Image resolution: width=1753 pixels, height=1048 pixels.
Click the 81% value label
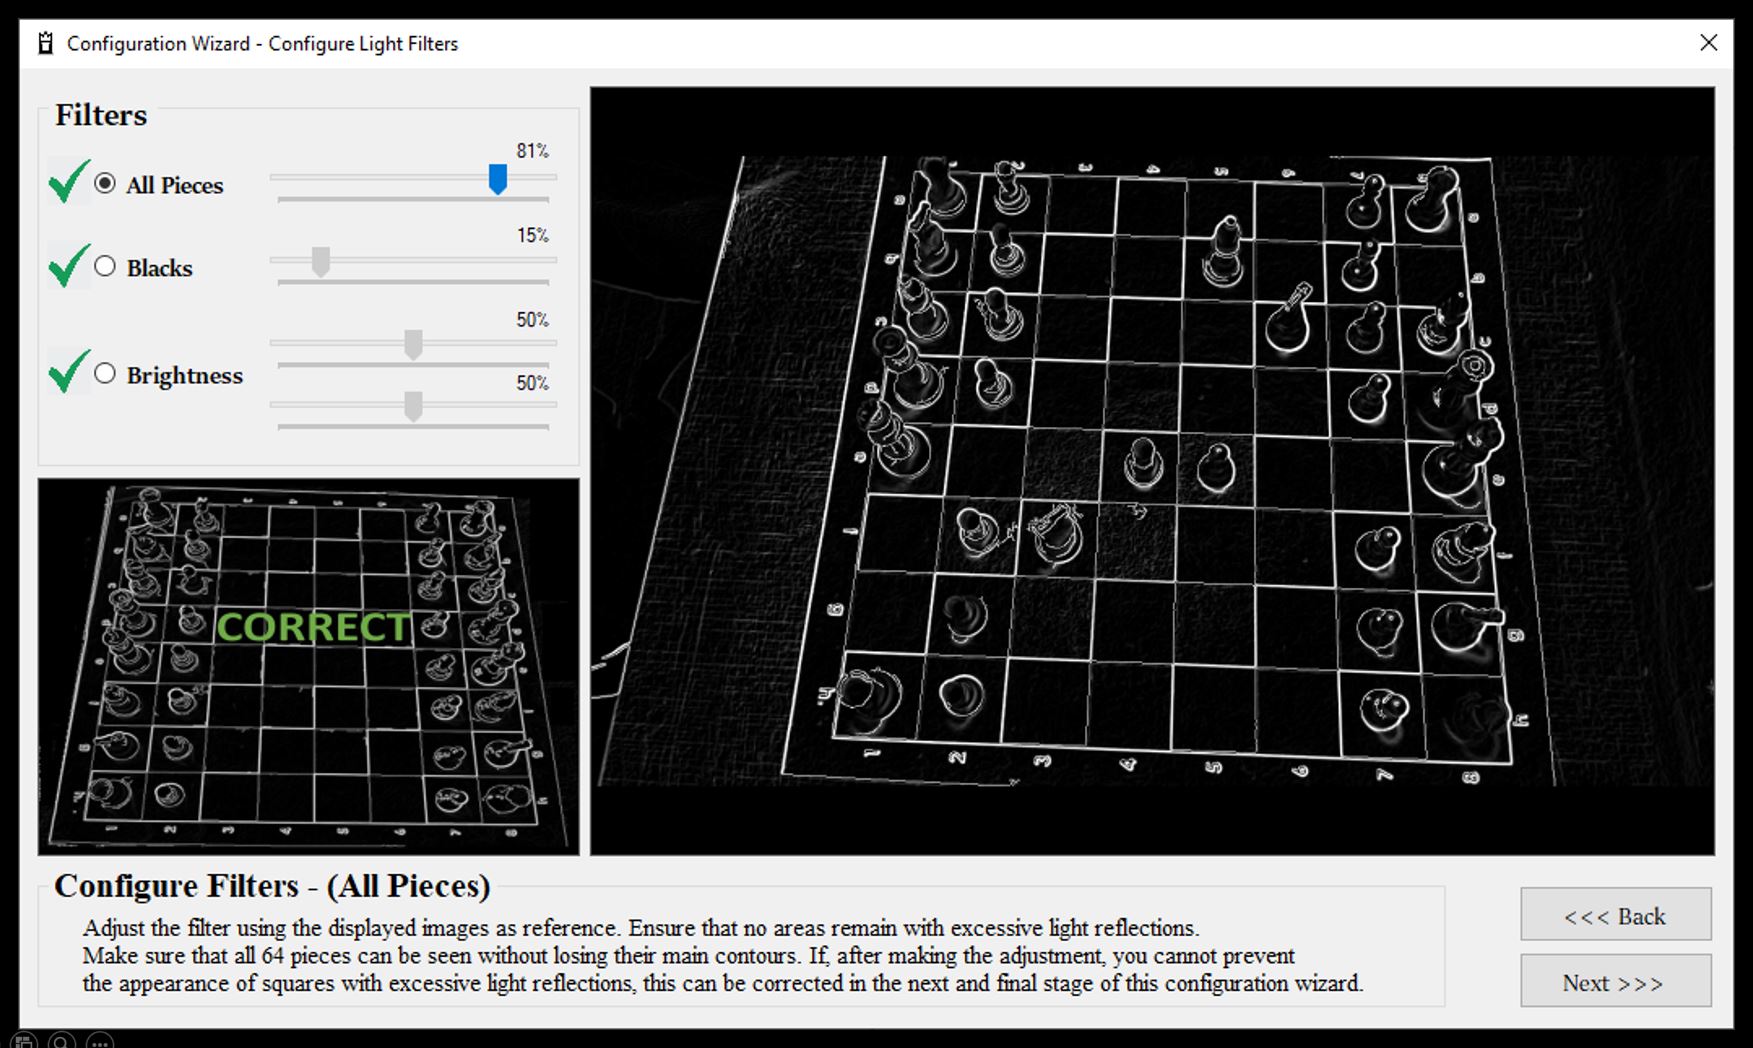(532, 151)
